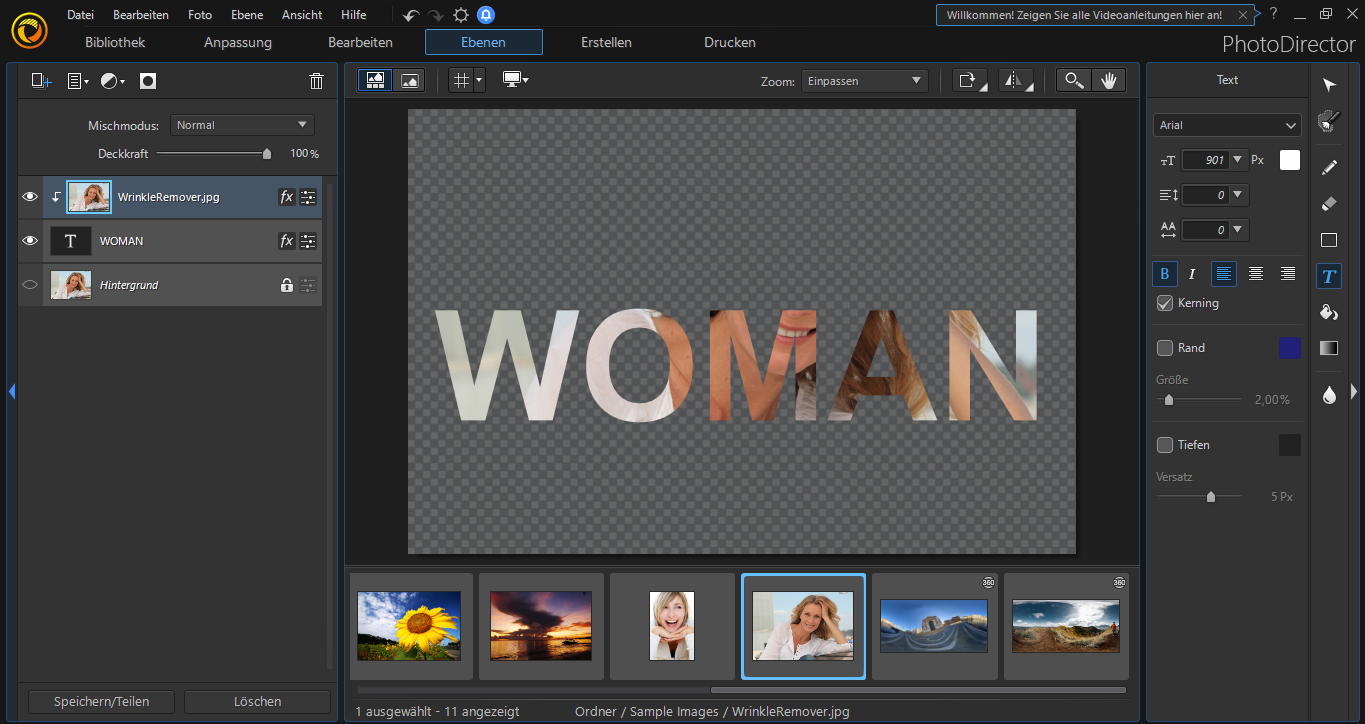1365x724 pixels.
Task: Open fx effects for WOMAN layer
Action: coord(286,241)
